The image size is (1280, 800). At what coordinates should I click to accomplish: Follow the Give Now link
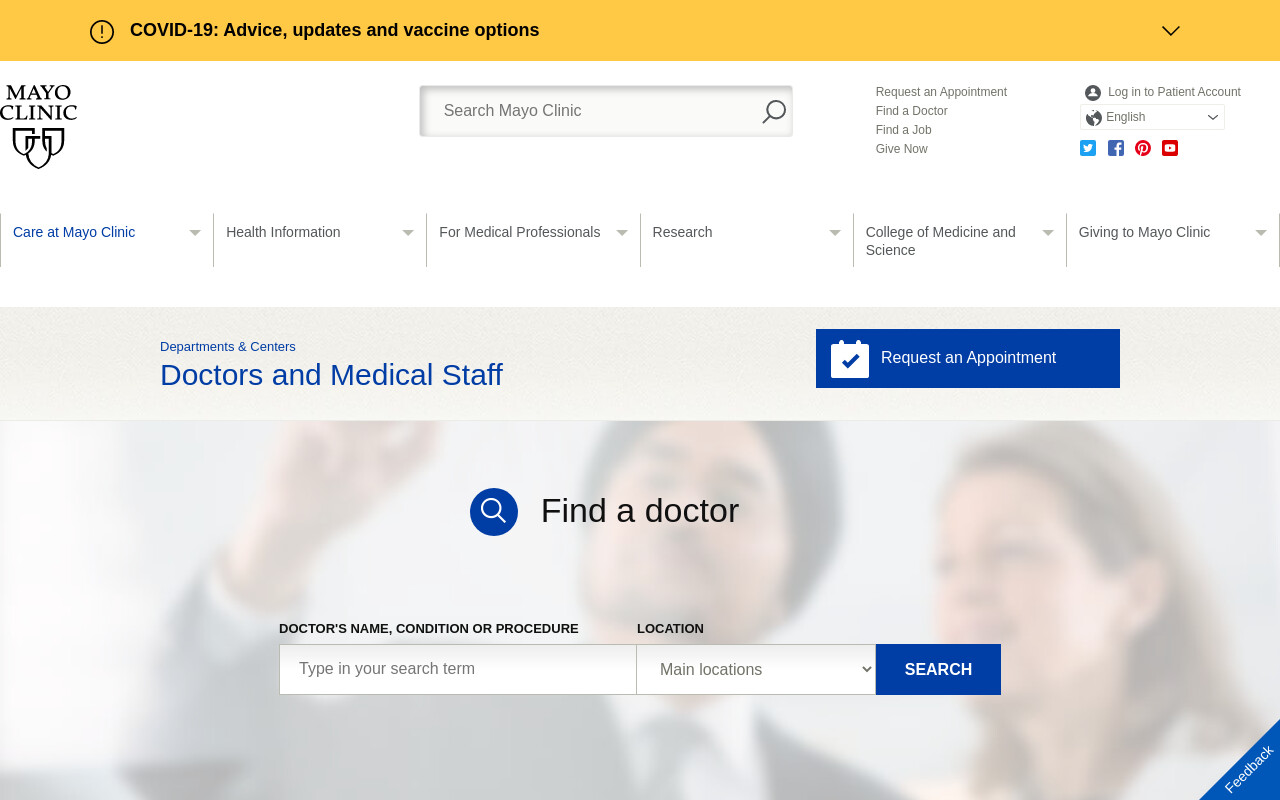click(x=901, y=149)
